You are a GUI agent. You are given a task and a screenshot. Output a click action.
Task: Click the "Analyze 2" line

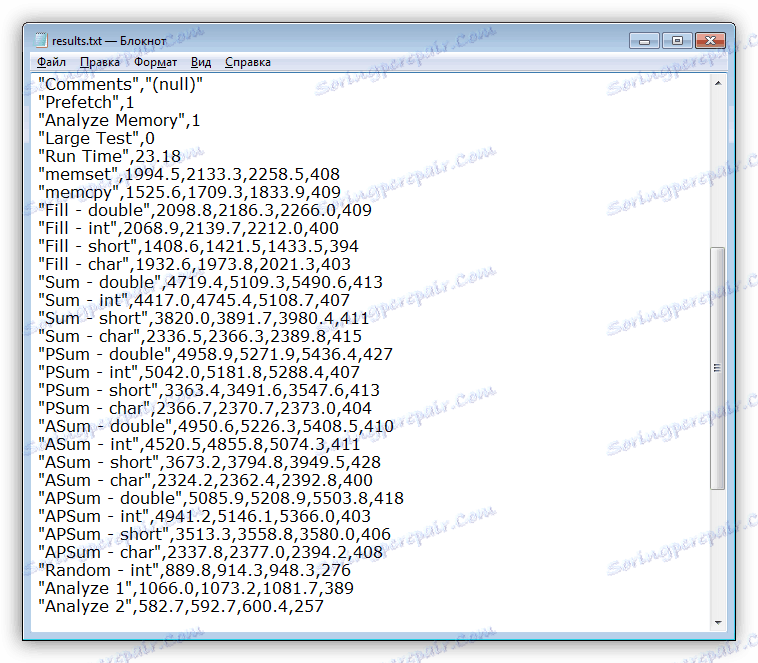[181, 607]
